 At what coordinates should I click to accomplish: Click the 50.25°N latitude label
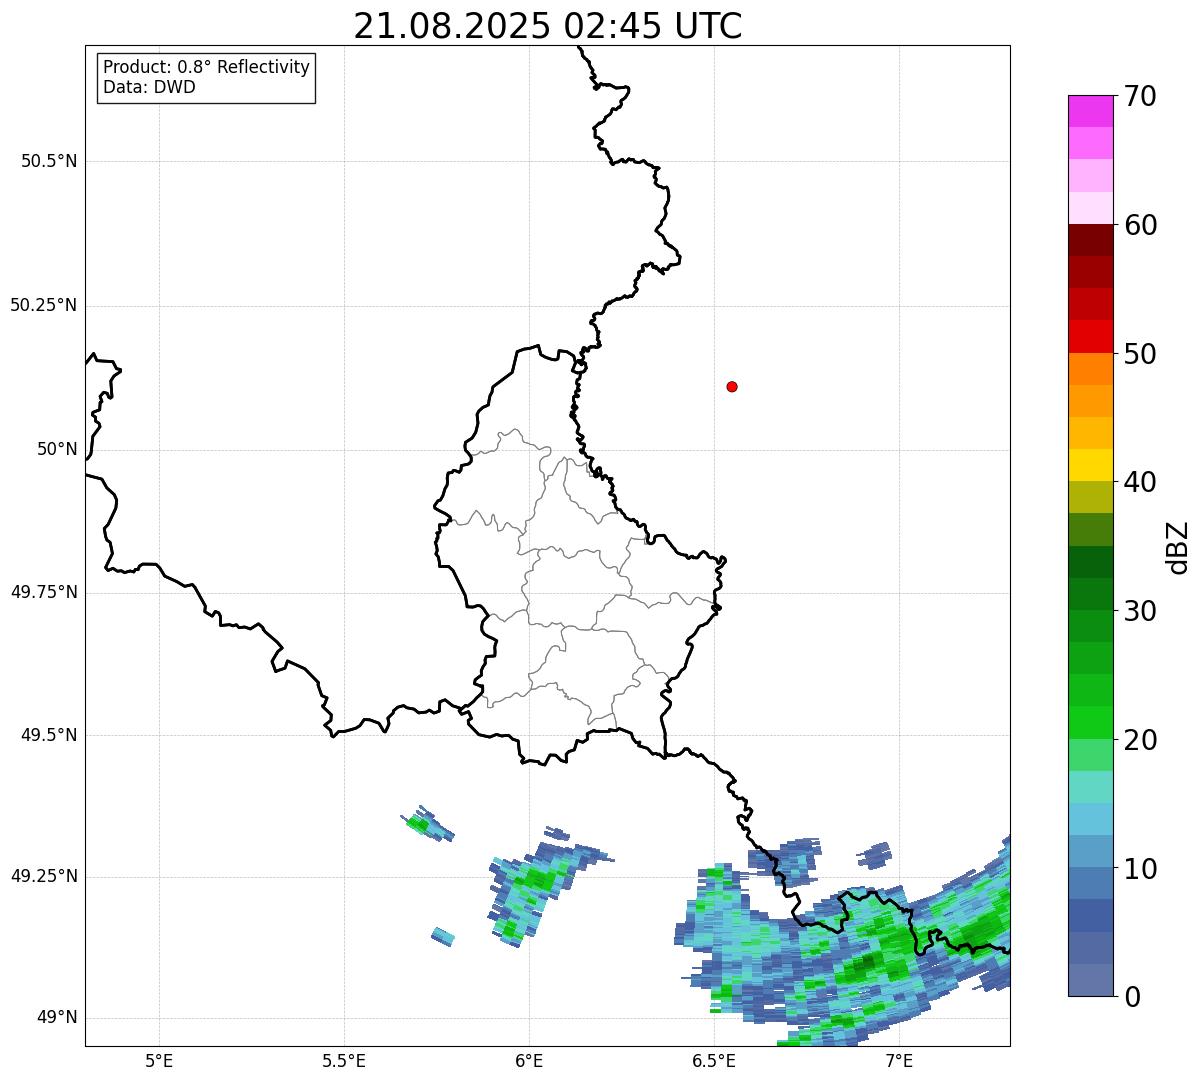coord(44,305)
